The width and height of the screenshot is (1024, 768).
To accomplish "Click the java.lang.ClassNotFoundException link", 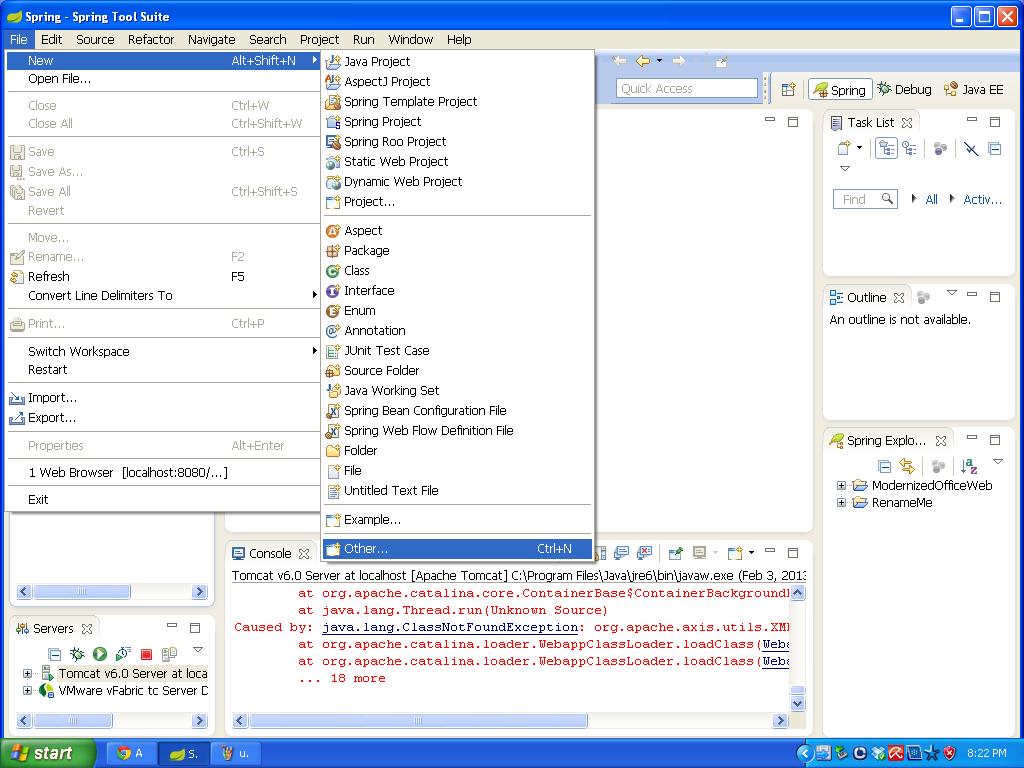I will click(x=450, y=627).
